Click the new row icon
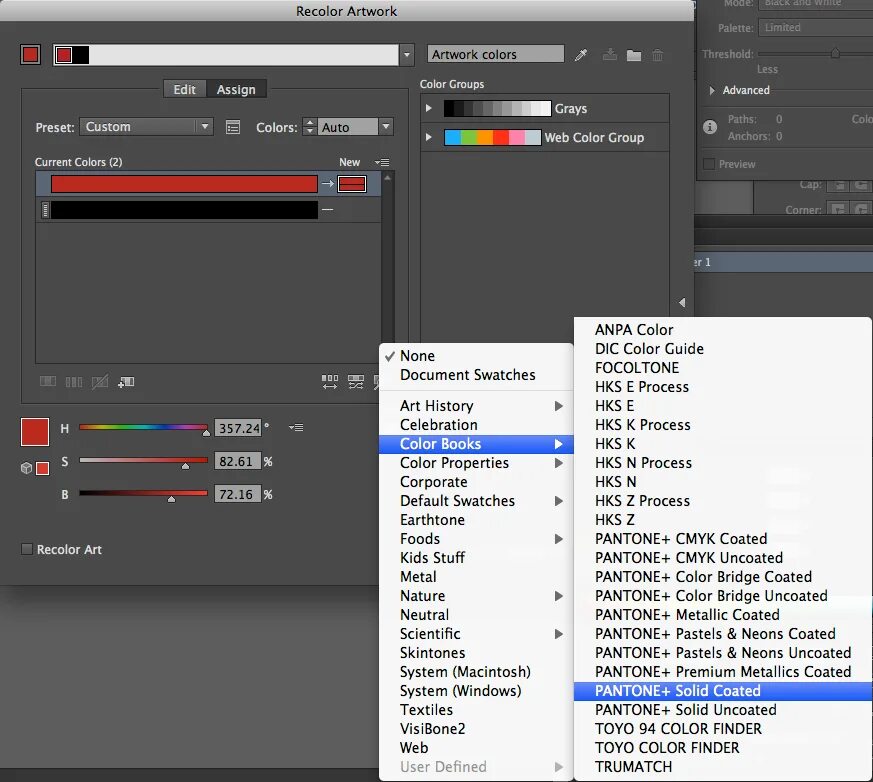 coord(126,382)
